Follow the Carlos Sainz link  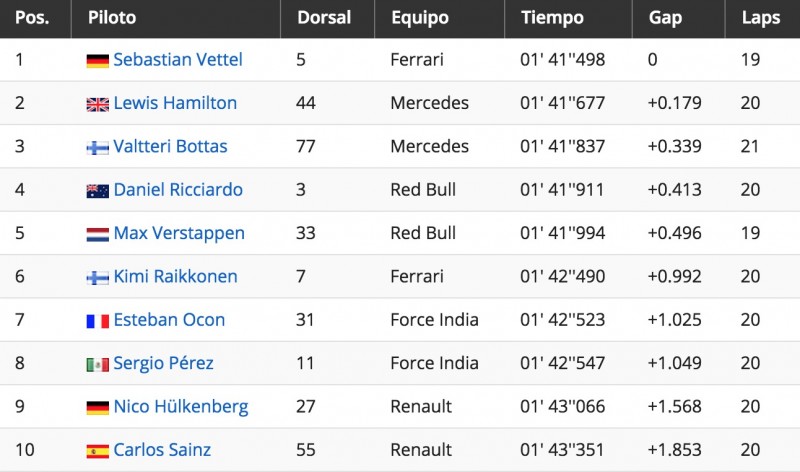[162, 450]
